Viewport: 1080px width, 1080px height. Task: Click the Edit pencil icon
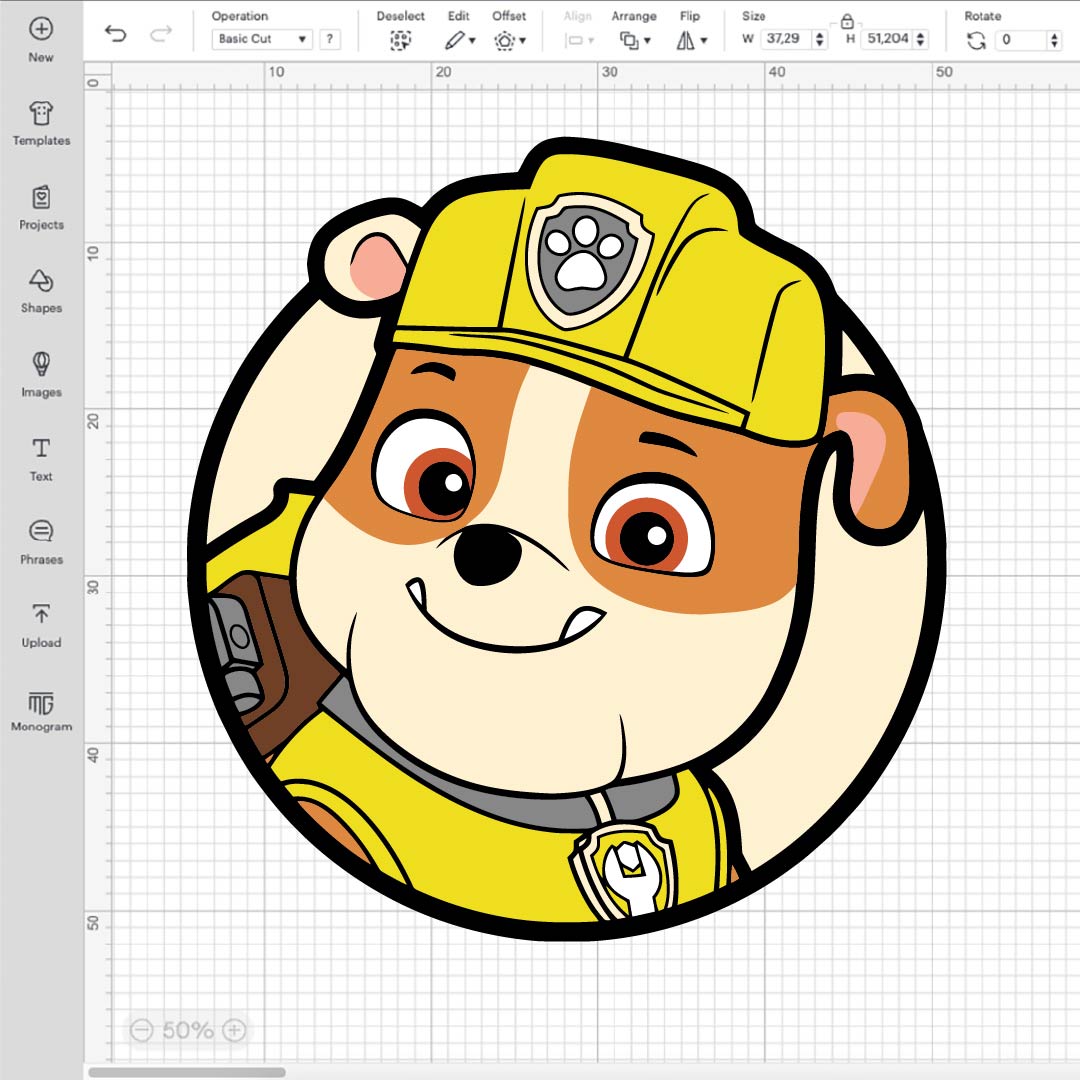point(455,41)
